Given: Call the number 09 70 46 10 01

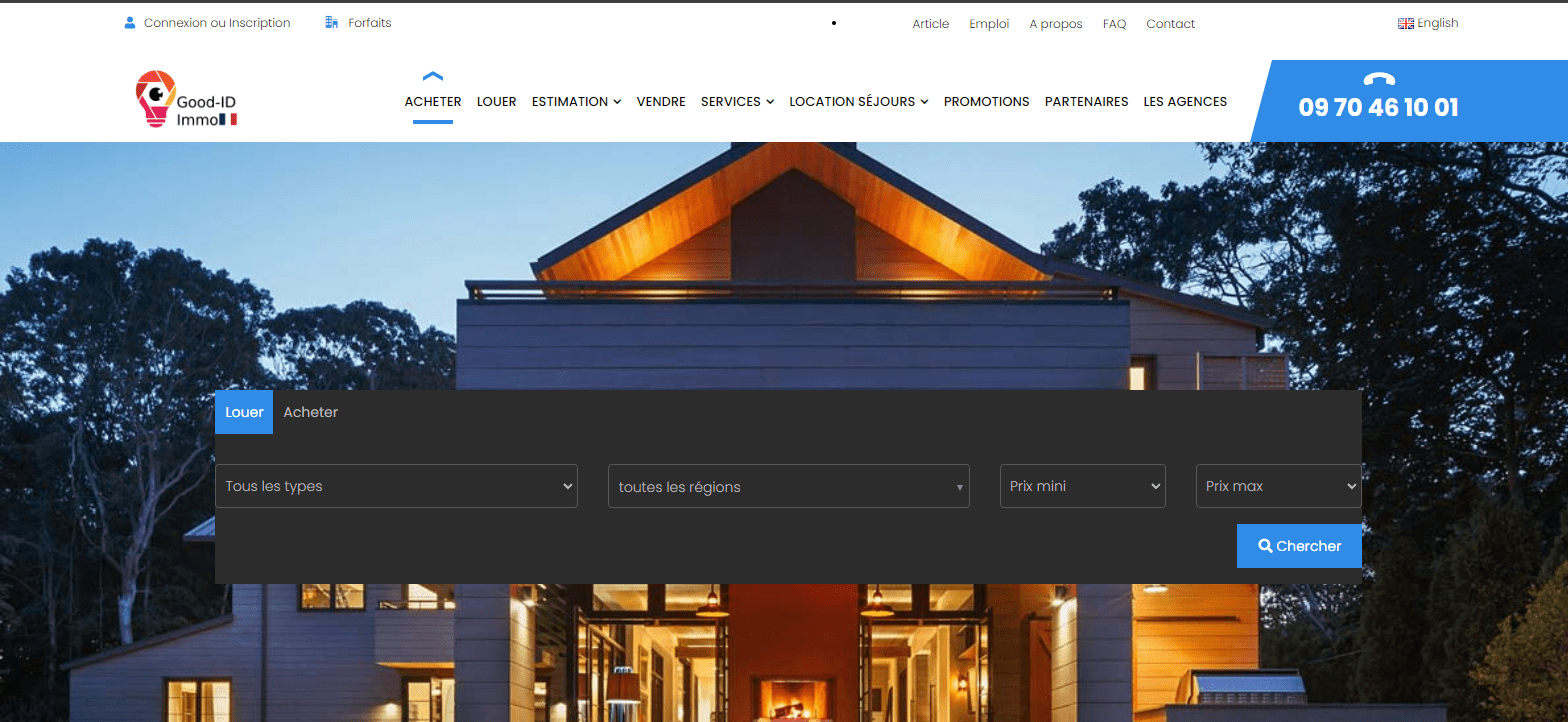Looking at the screenshot, I should (x=1378, y=108).
